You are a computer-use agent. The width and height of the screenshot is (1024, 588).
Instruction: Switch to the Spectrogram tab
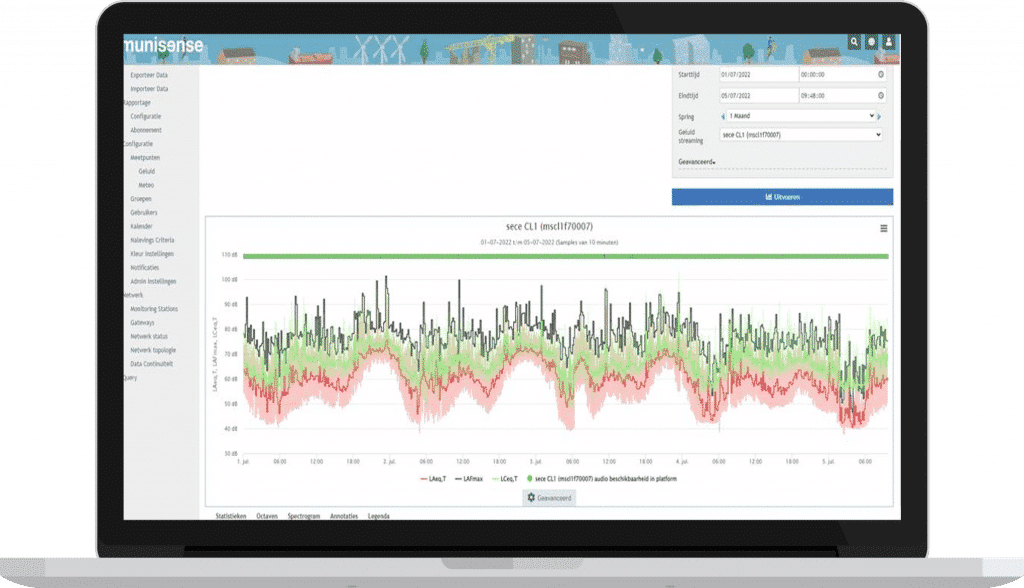click(x=306, y=516)
